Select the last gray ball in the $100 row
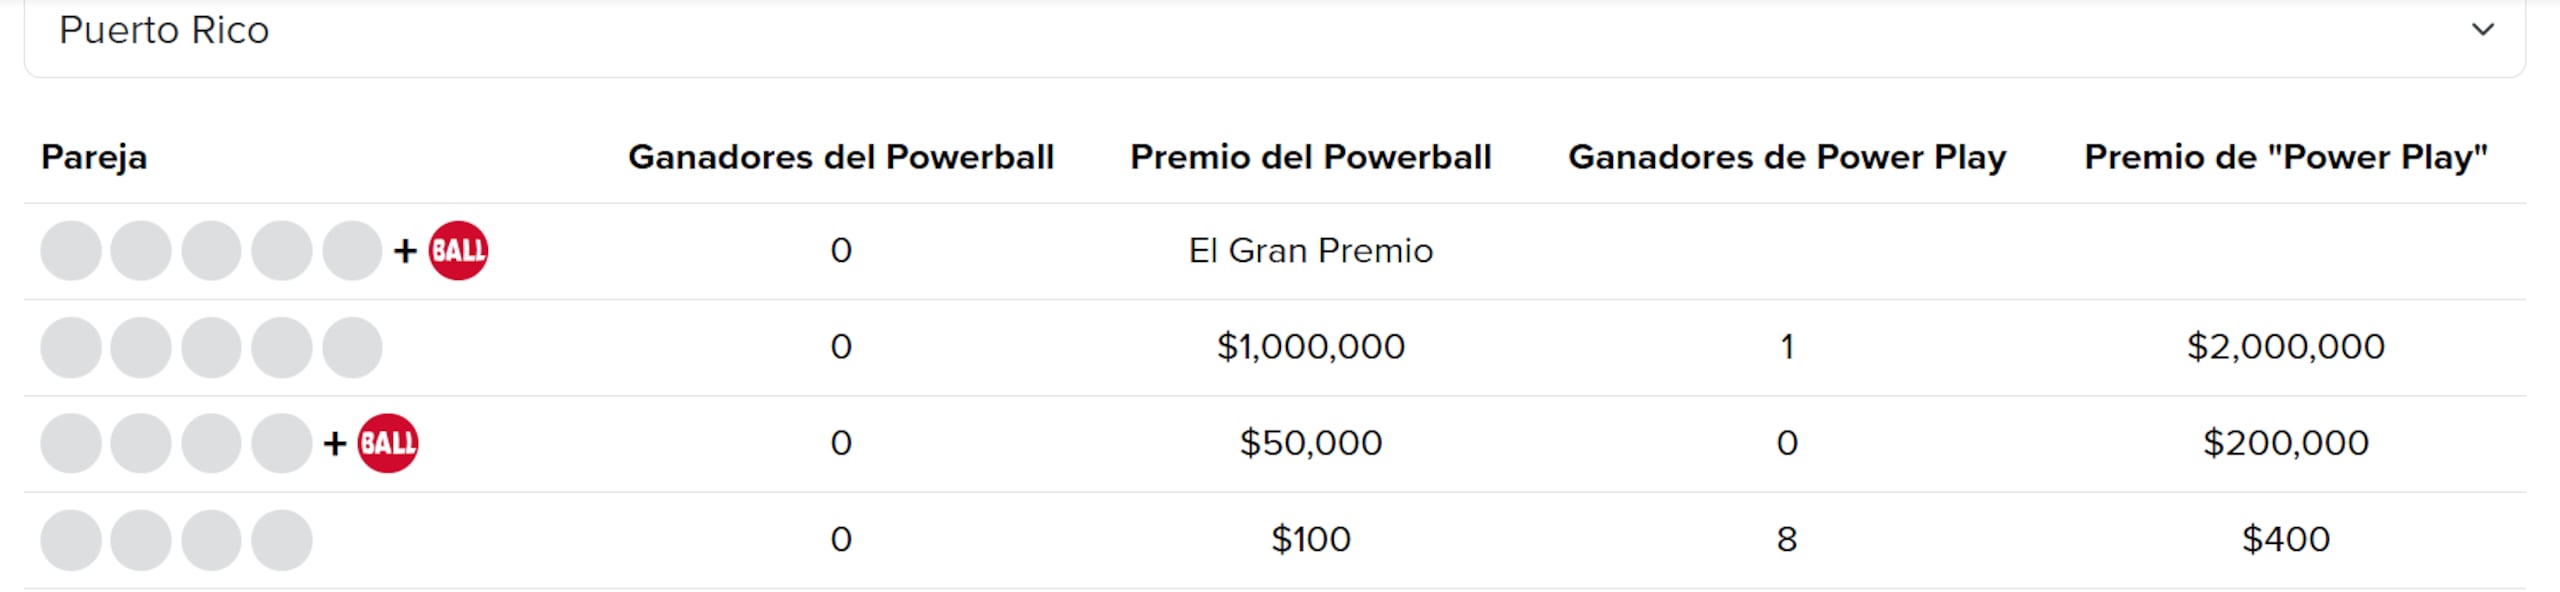Image resolution: width=2560 pixels, height=592 pixels. [280, 538]
